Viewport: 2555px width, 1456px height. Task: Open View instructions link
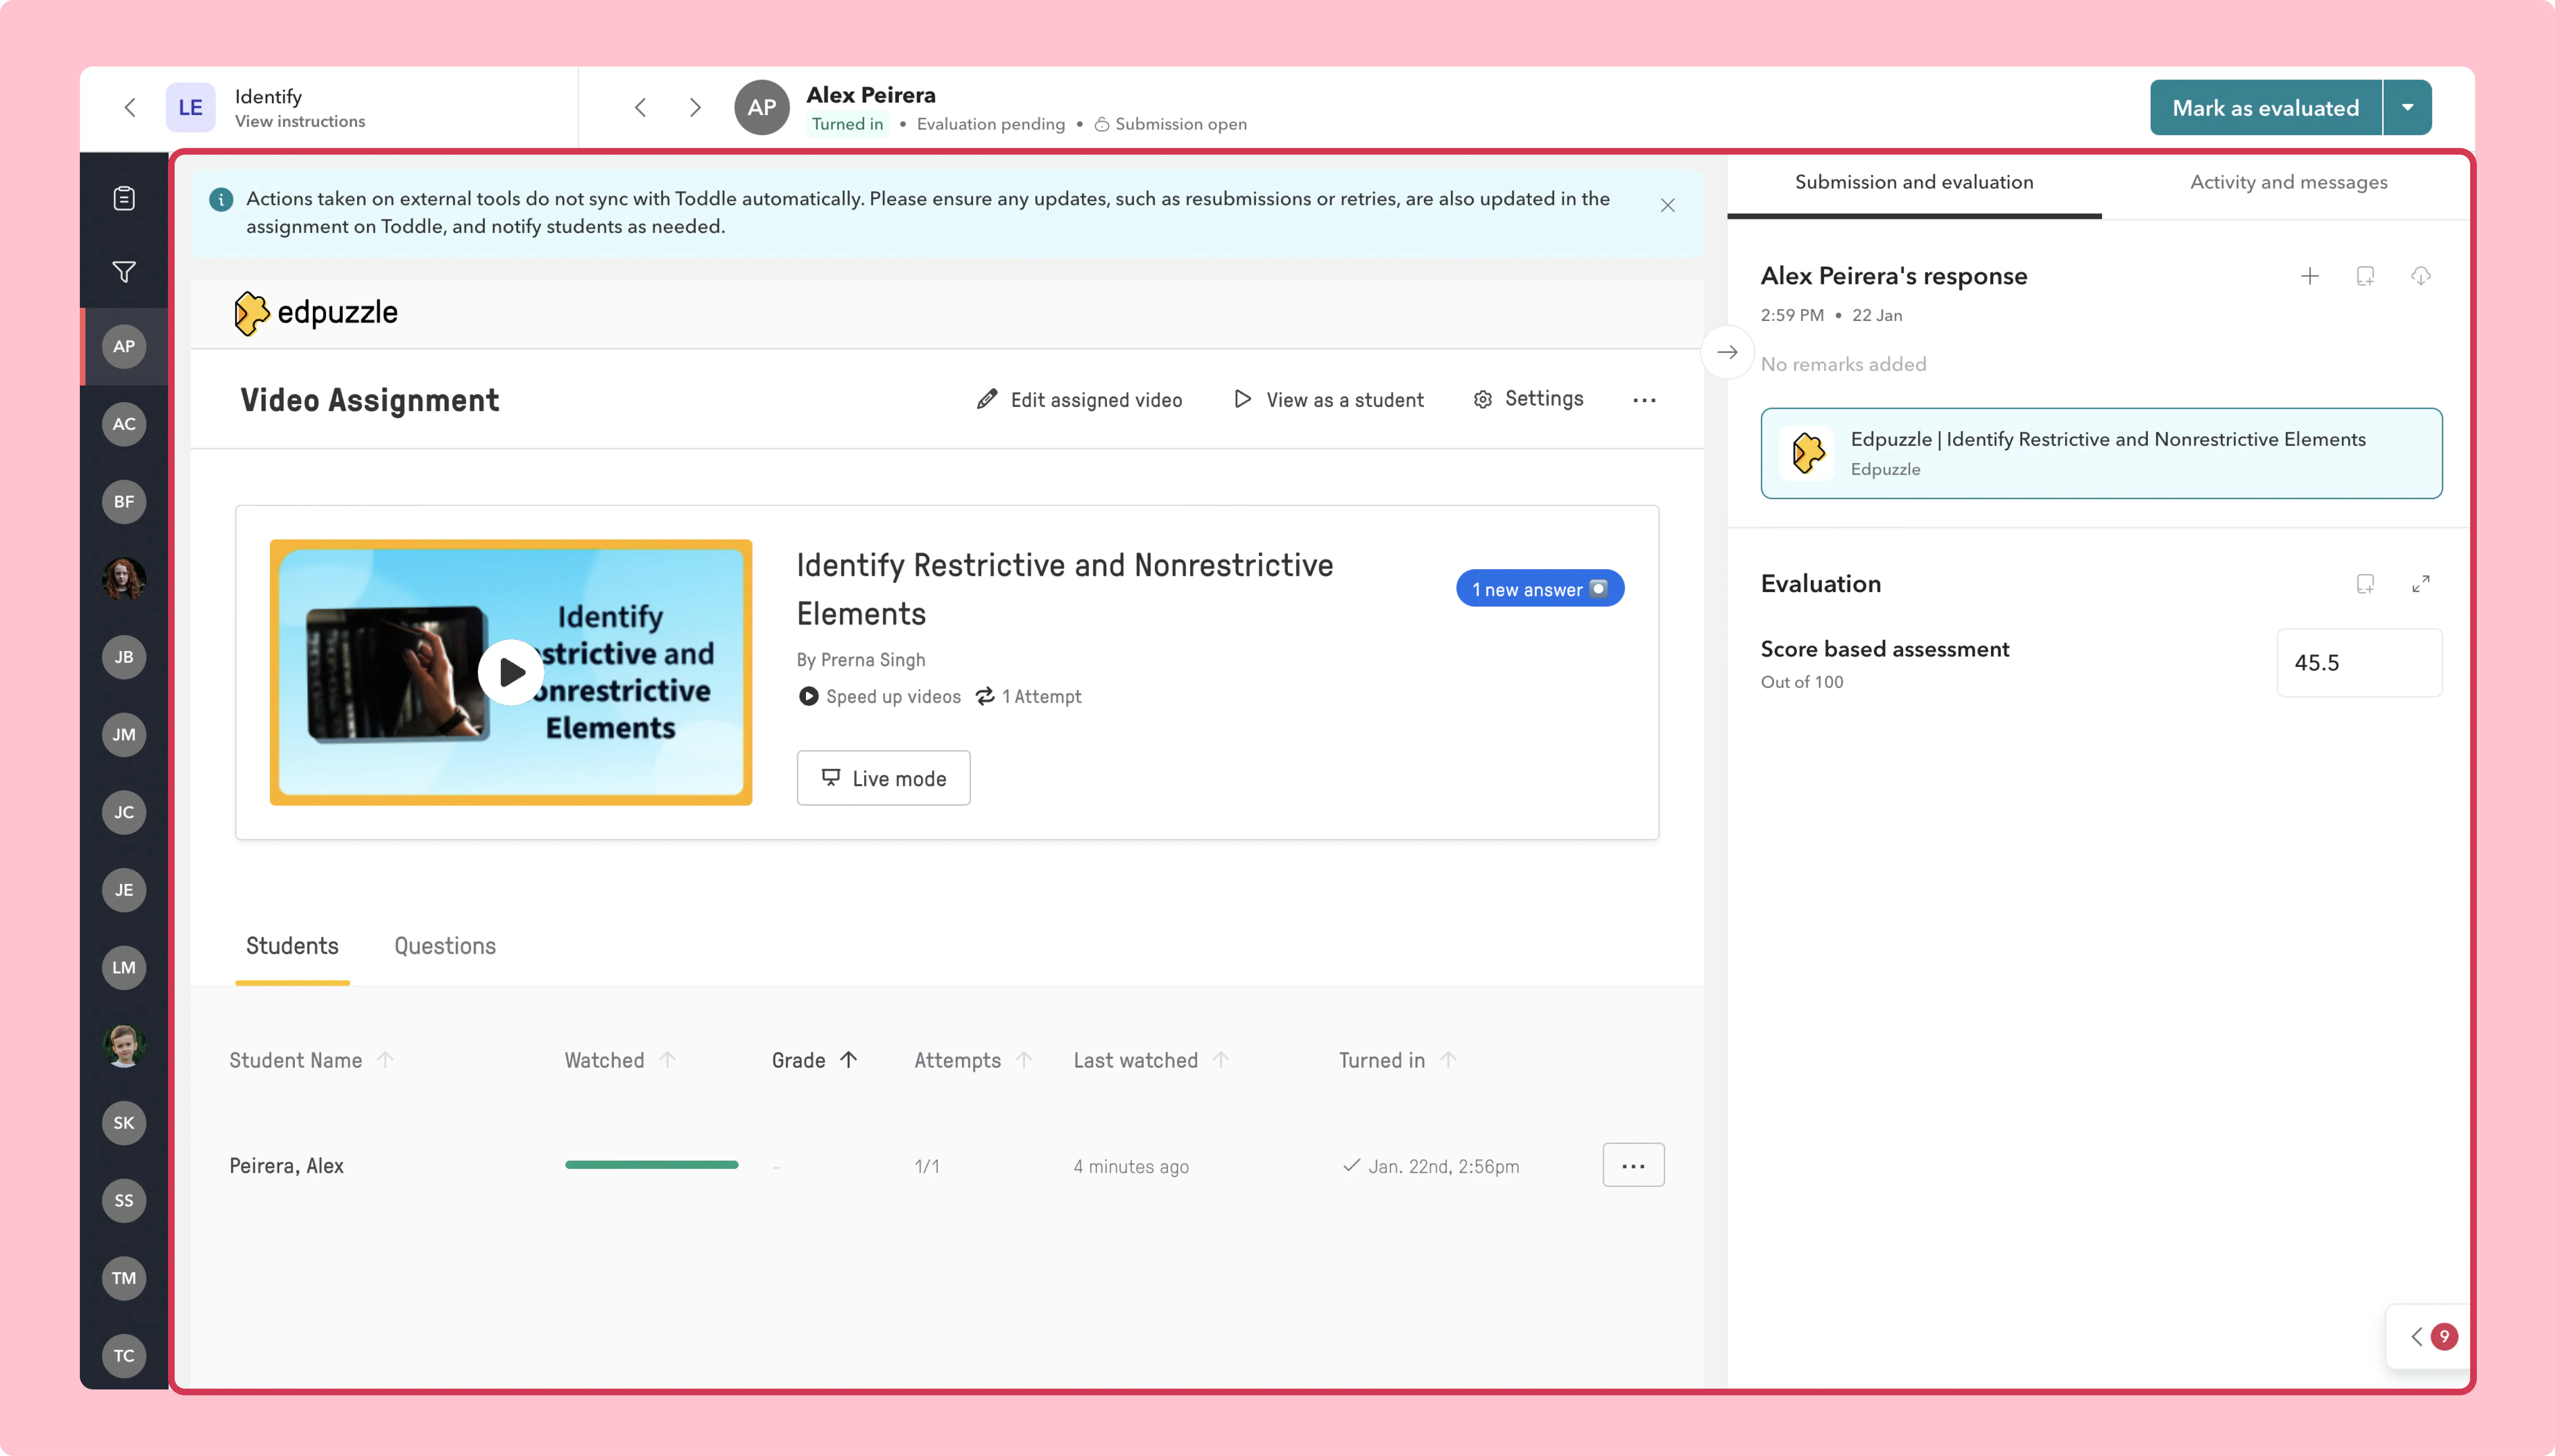(300, 121)
